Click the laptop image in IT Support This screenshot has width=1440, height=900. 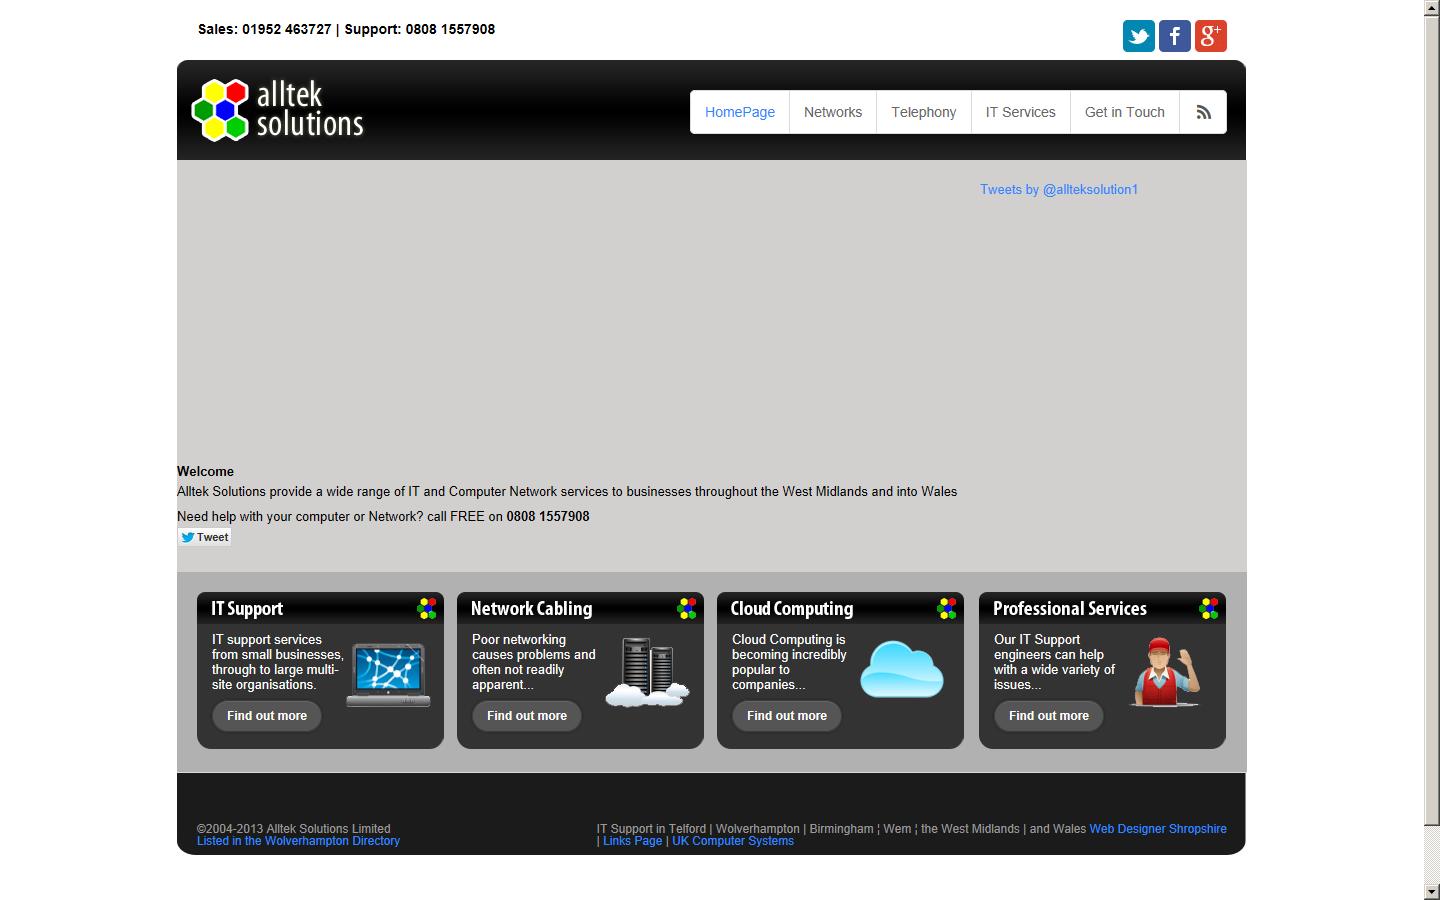(x=388, y=675)
